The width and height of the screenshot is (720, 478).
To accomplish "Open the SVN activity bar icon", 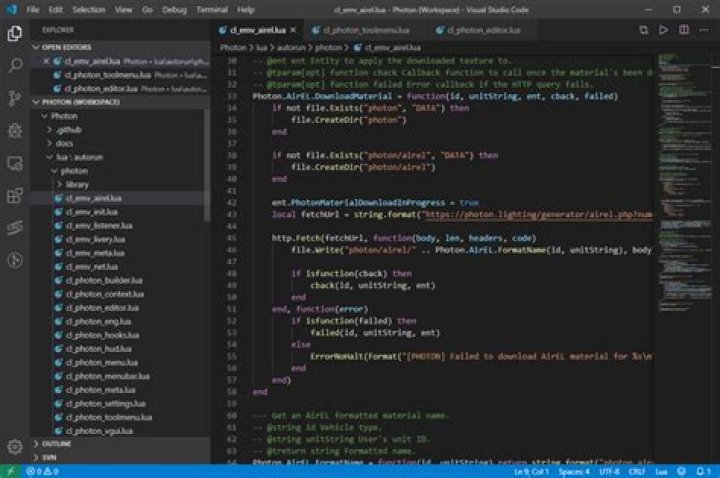I will [15, 228].
